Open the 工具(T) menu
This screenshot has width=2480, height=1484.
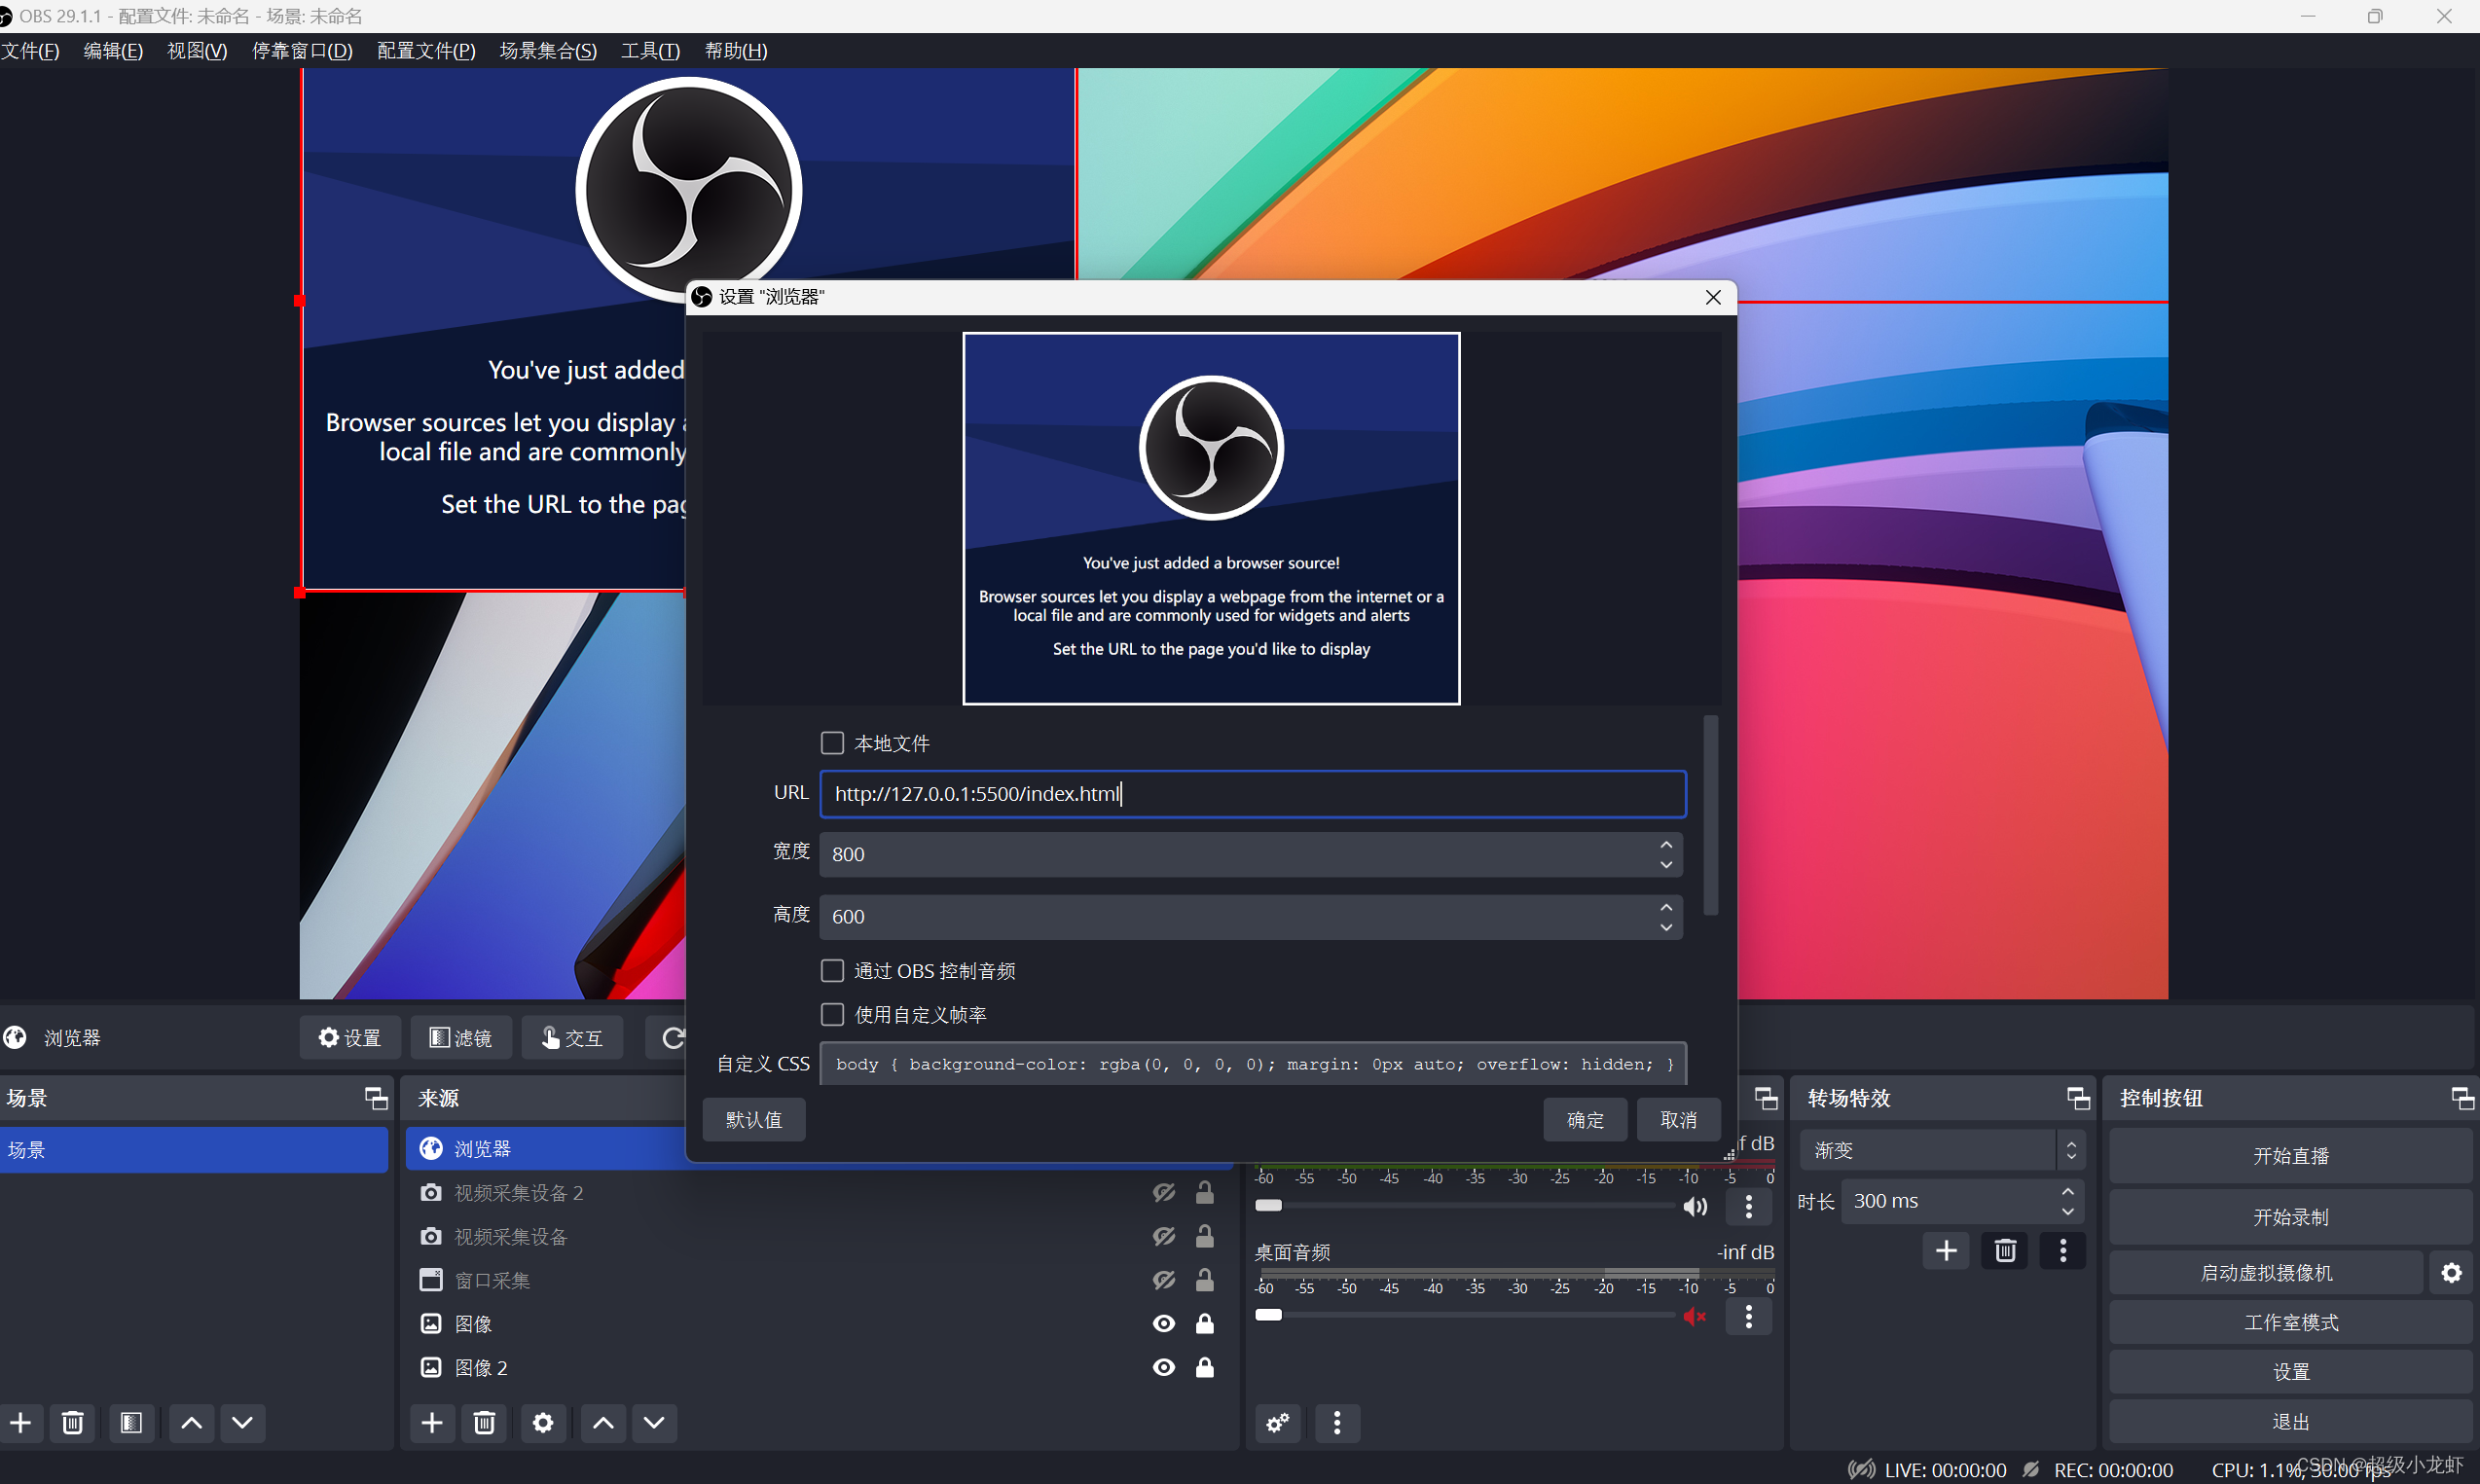[650, 51]
